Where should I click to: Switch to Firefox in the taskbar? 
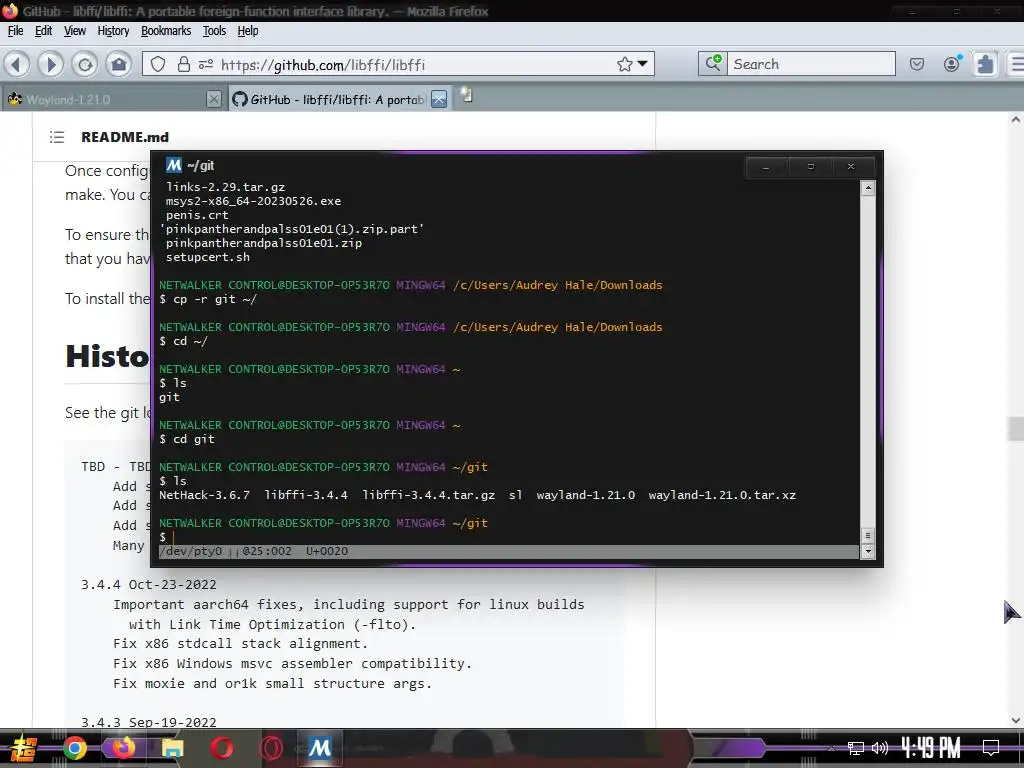[x=123, y=747]
